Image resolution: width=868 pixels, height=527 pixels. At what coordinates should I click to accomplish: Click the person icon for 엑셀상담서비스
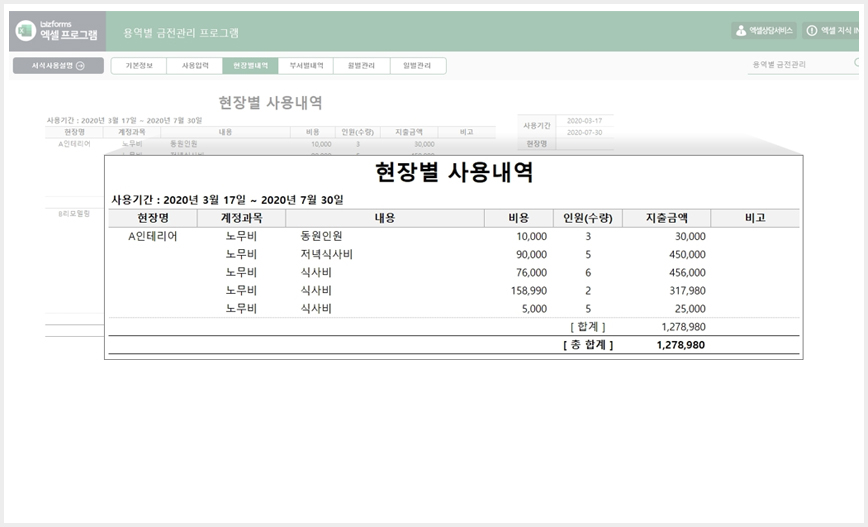point(741,31)
